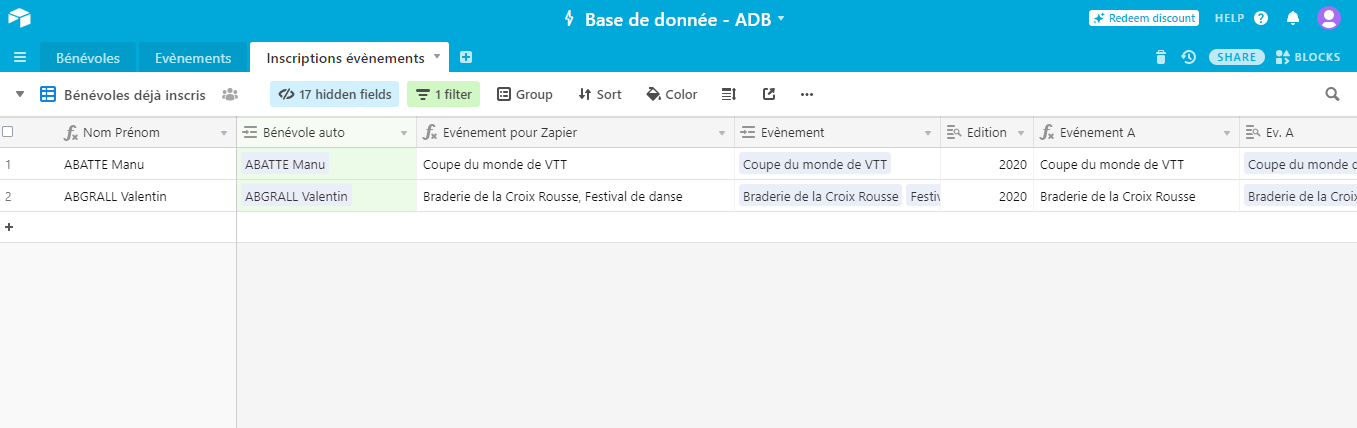The height and width of the screenshot is (428, 1357).
Task: Open Bénévole auto column dropdown arrow
Action: point(404,133)
